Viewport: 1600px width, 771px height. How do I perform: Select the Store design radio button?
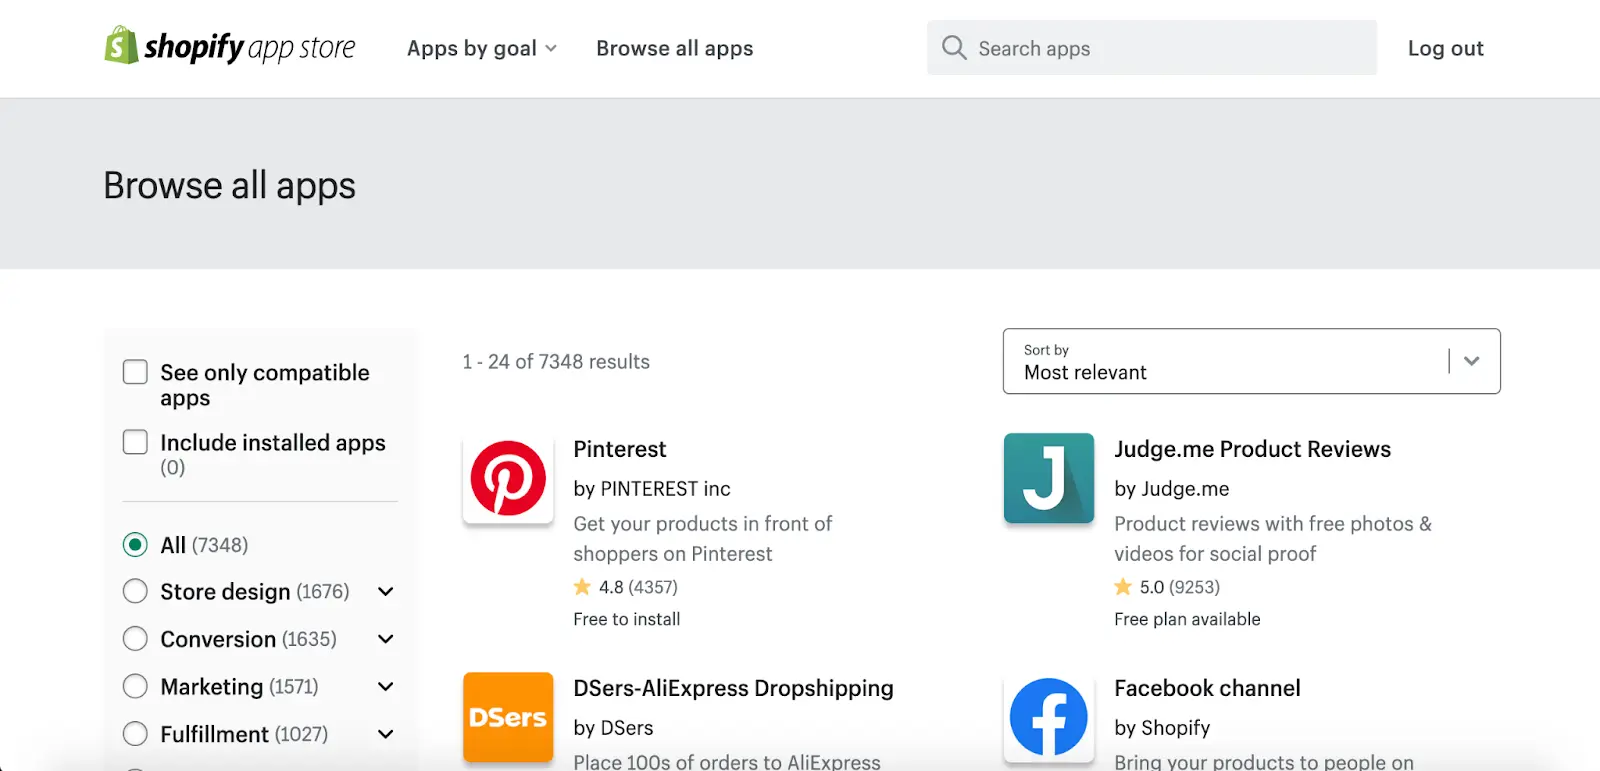tap(135, 591)
